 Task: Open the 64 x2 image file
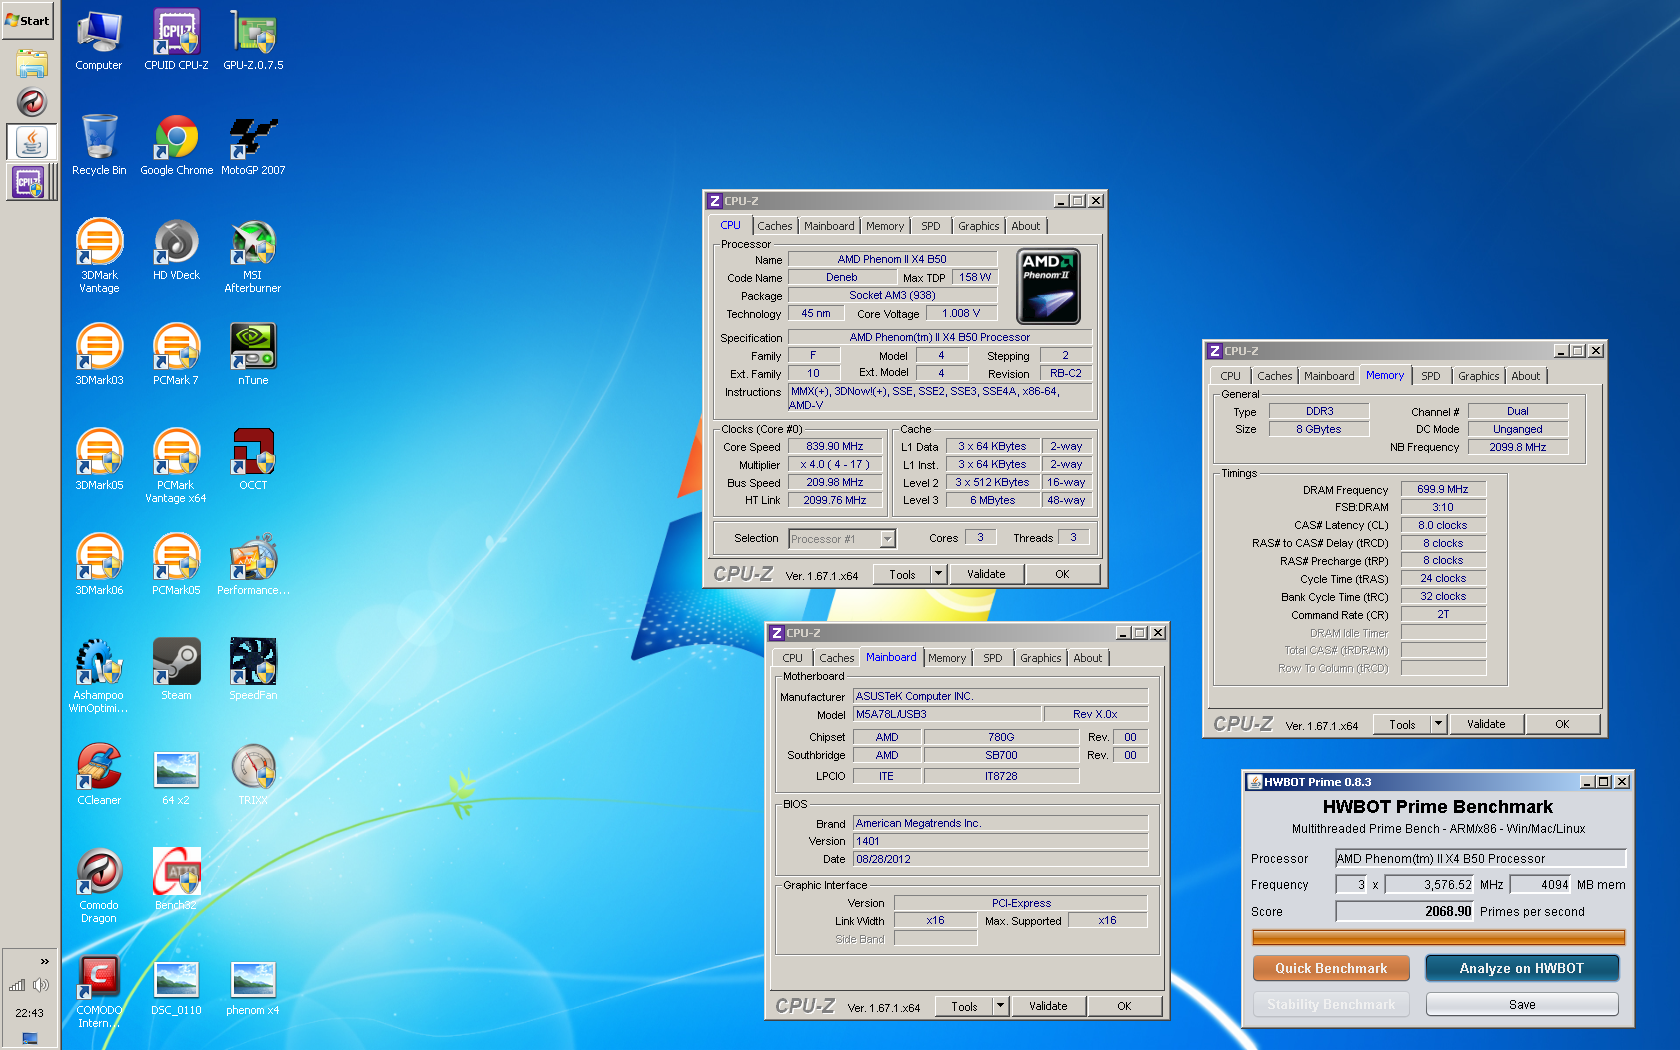point(176,775)
